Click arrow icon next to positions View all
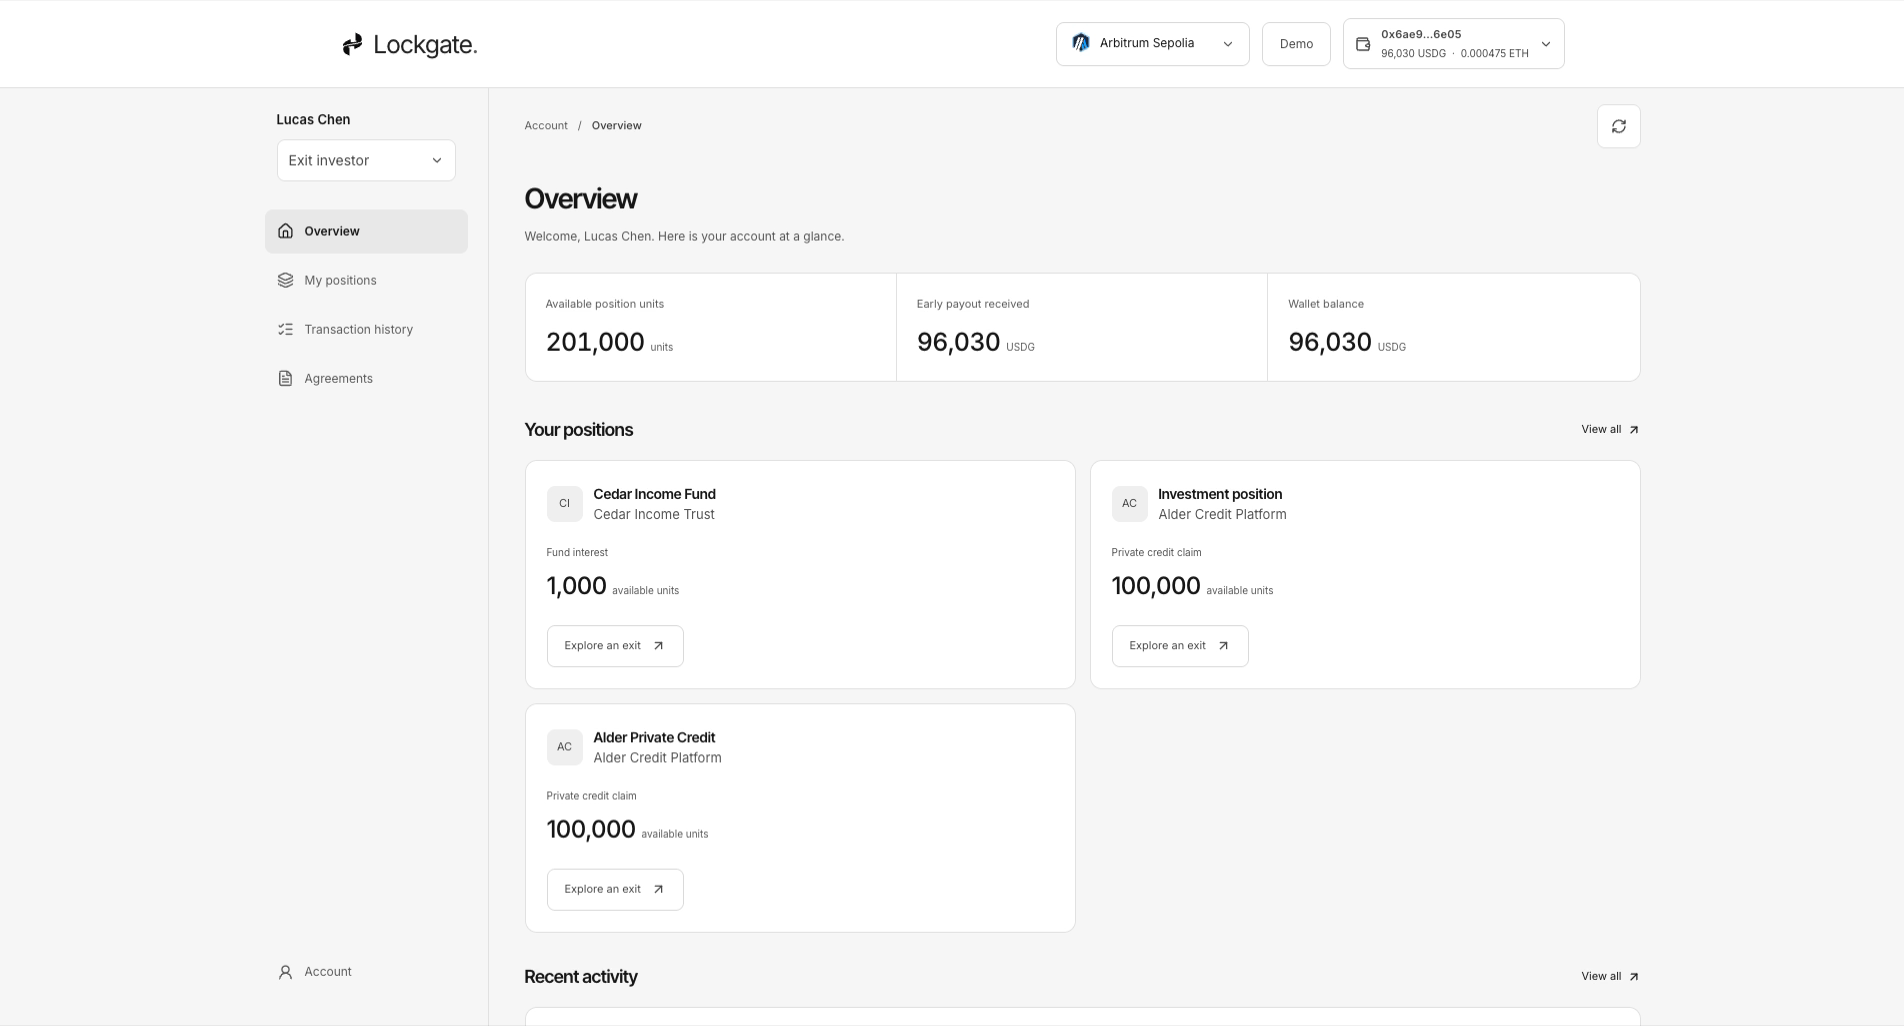This screenshot has width=1904, height=1026. [x=1633, y=430]
